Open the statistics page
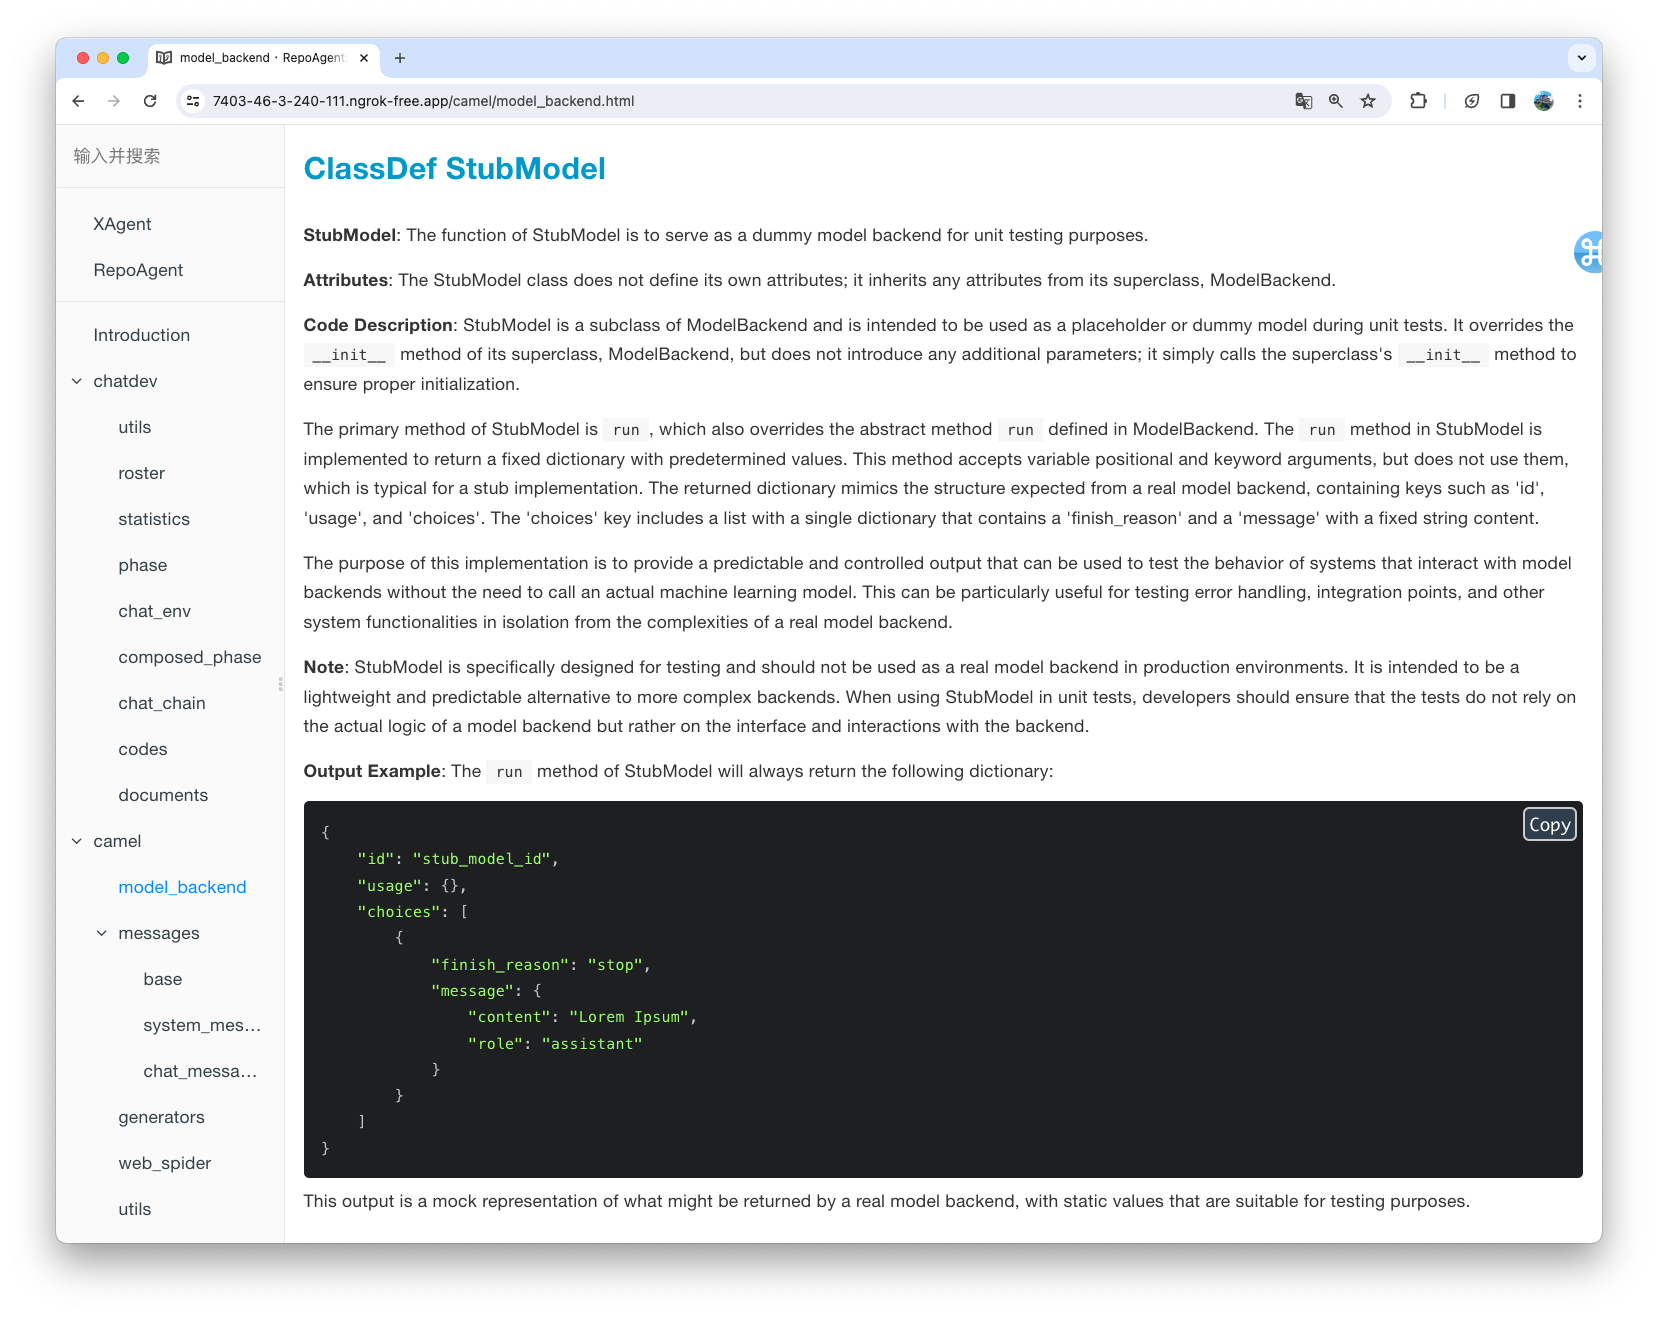 (x=154, y=519)
